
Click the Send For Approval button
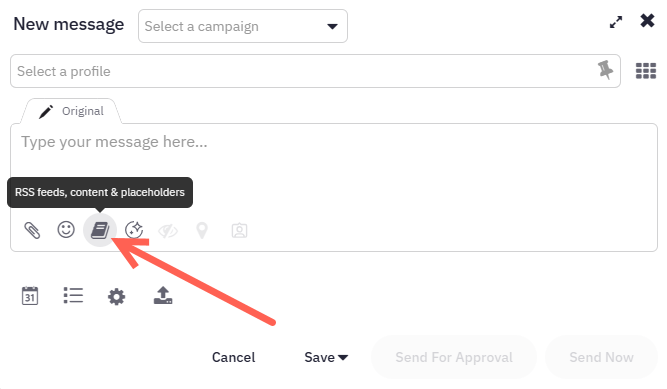(454, 358)
